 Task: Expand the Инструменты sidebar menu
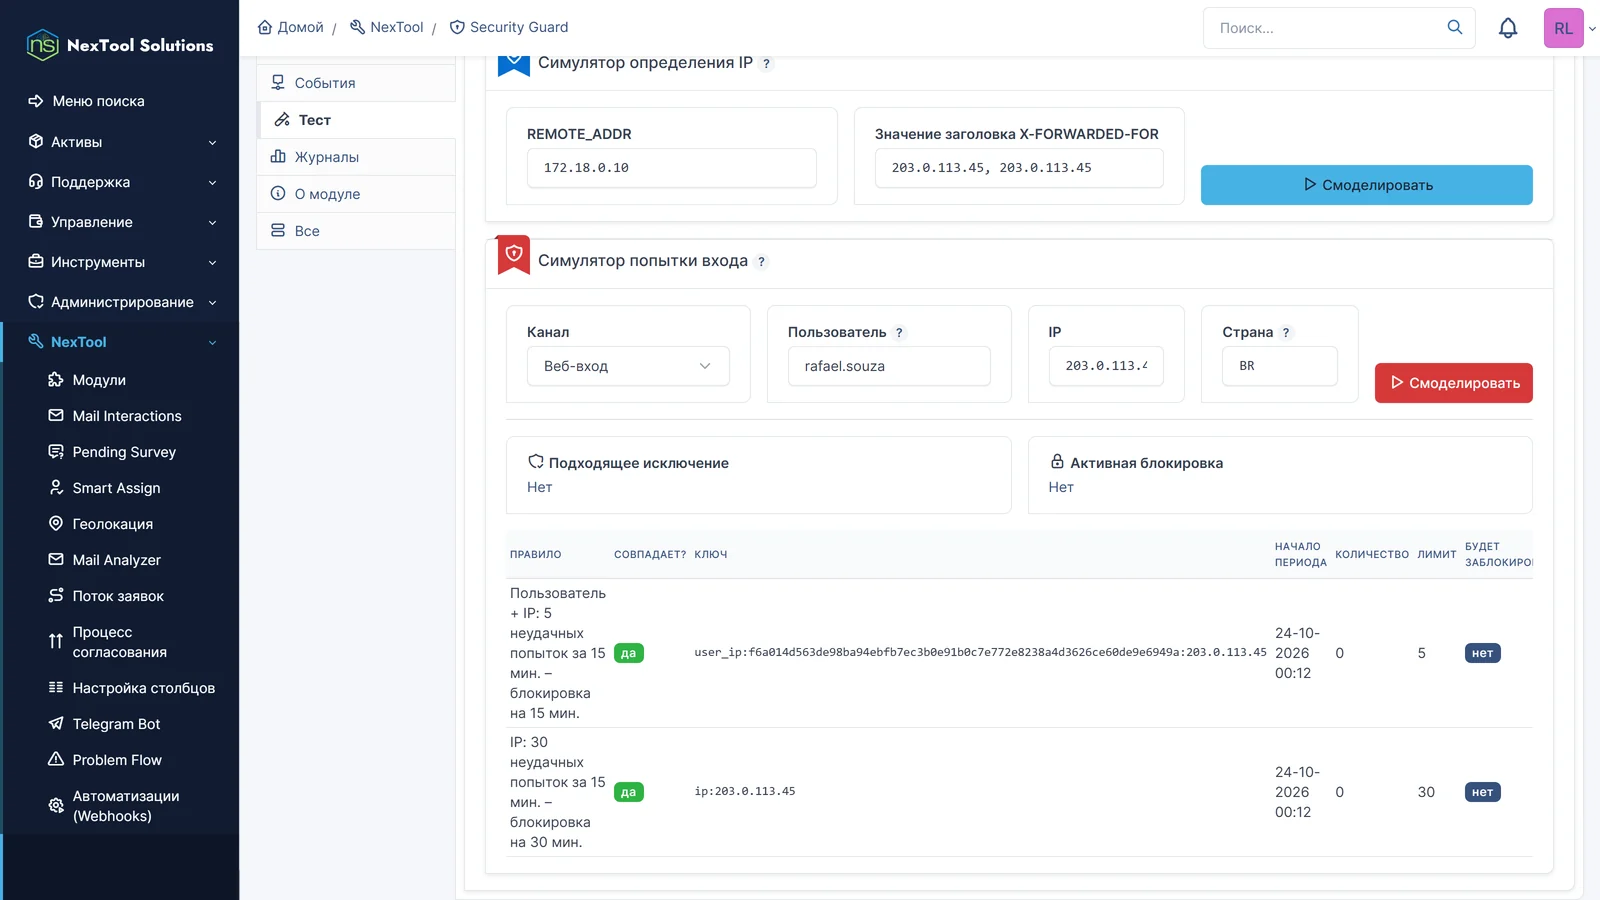120,262
